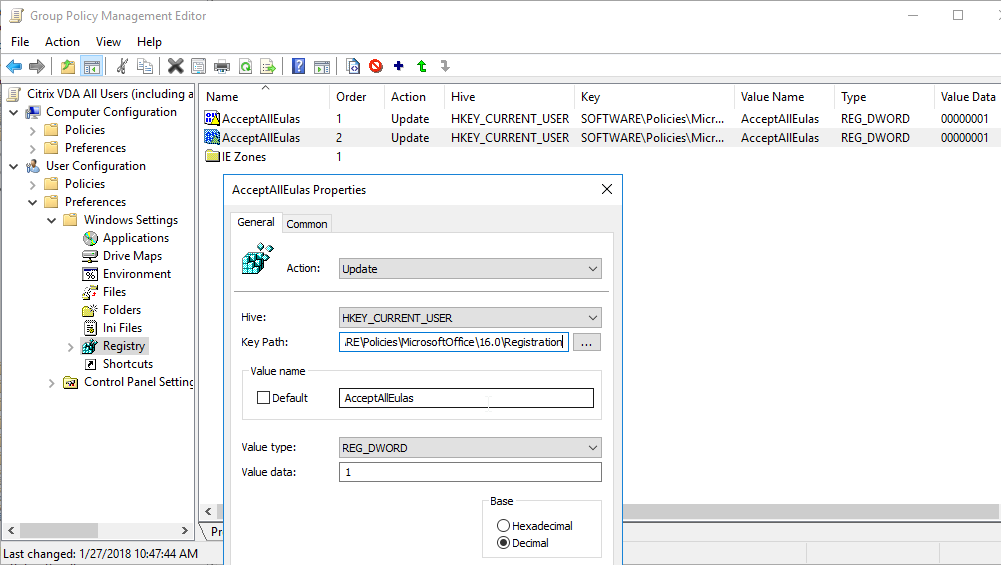Click the Forward arrow toolbar icon
Image resolution: width=1001 pixels, height=565 pixels.
pos(37,66)
